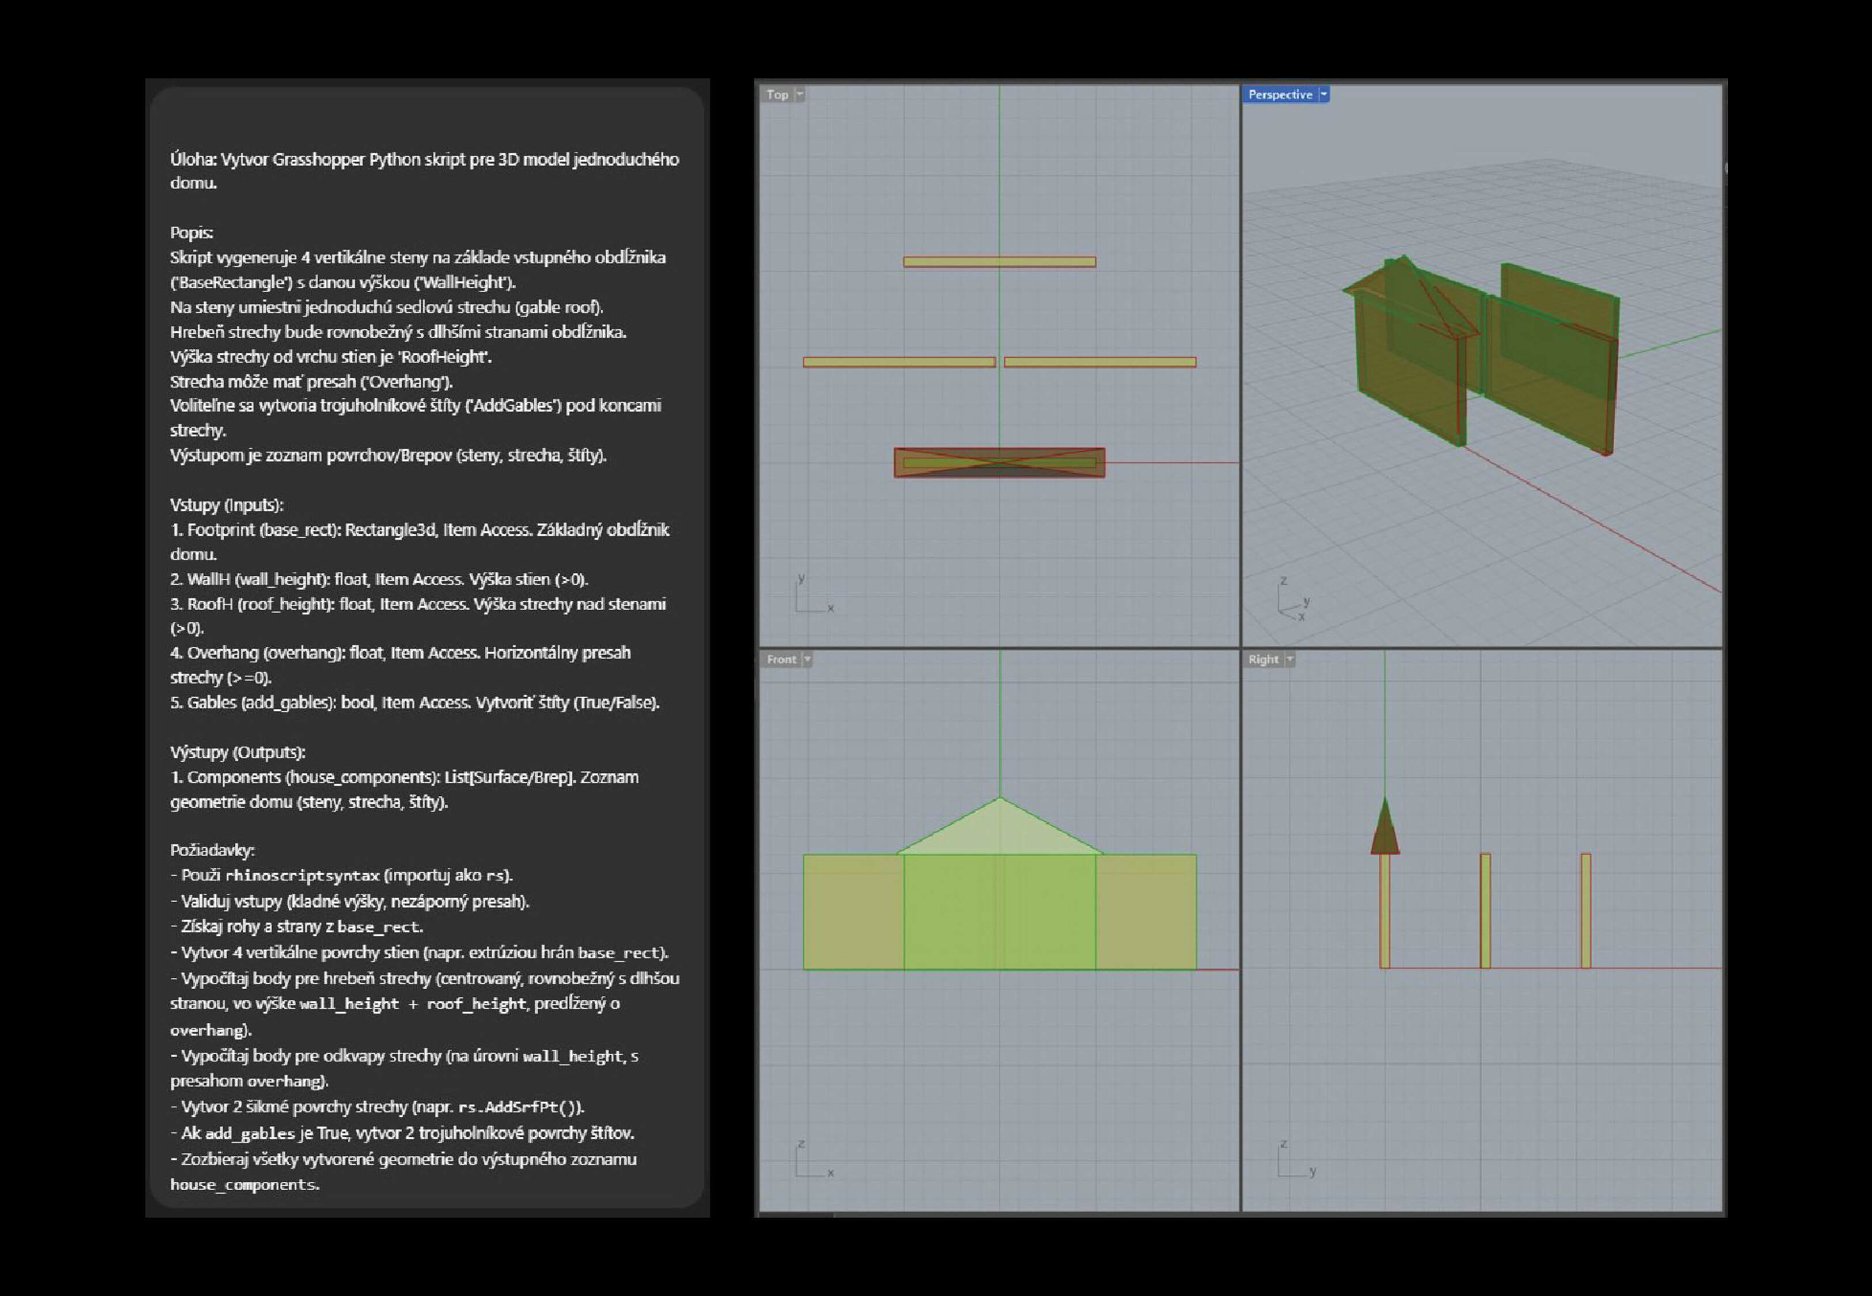This screenshot has height=1296, width=1872.
Task: Click the Perspective viewport title label
Action: coord(1279,95)
